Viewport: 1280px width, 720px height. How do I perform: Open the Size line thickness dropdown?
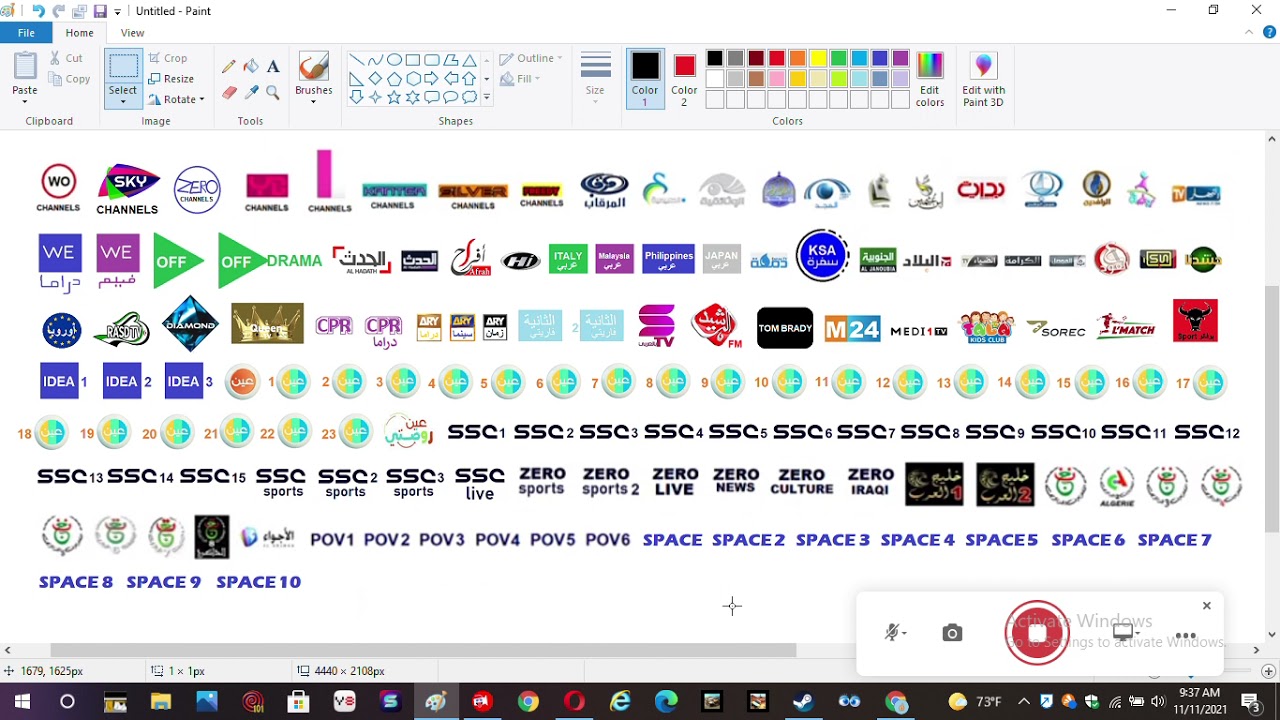(x=595, y=79)
